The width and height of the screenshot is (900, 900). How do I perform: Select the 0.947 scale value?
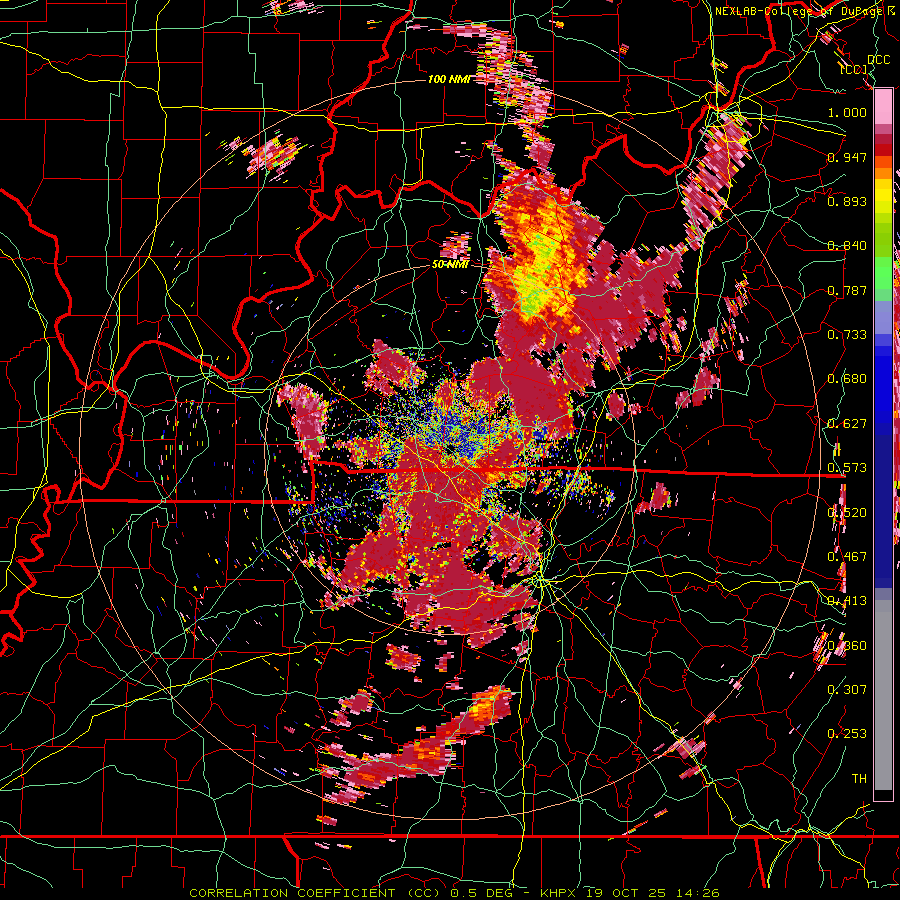click(847, 157)
